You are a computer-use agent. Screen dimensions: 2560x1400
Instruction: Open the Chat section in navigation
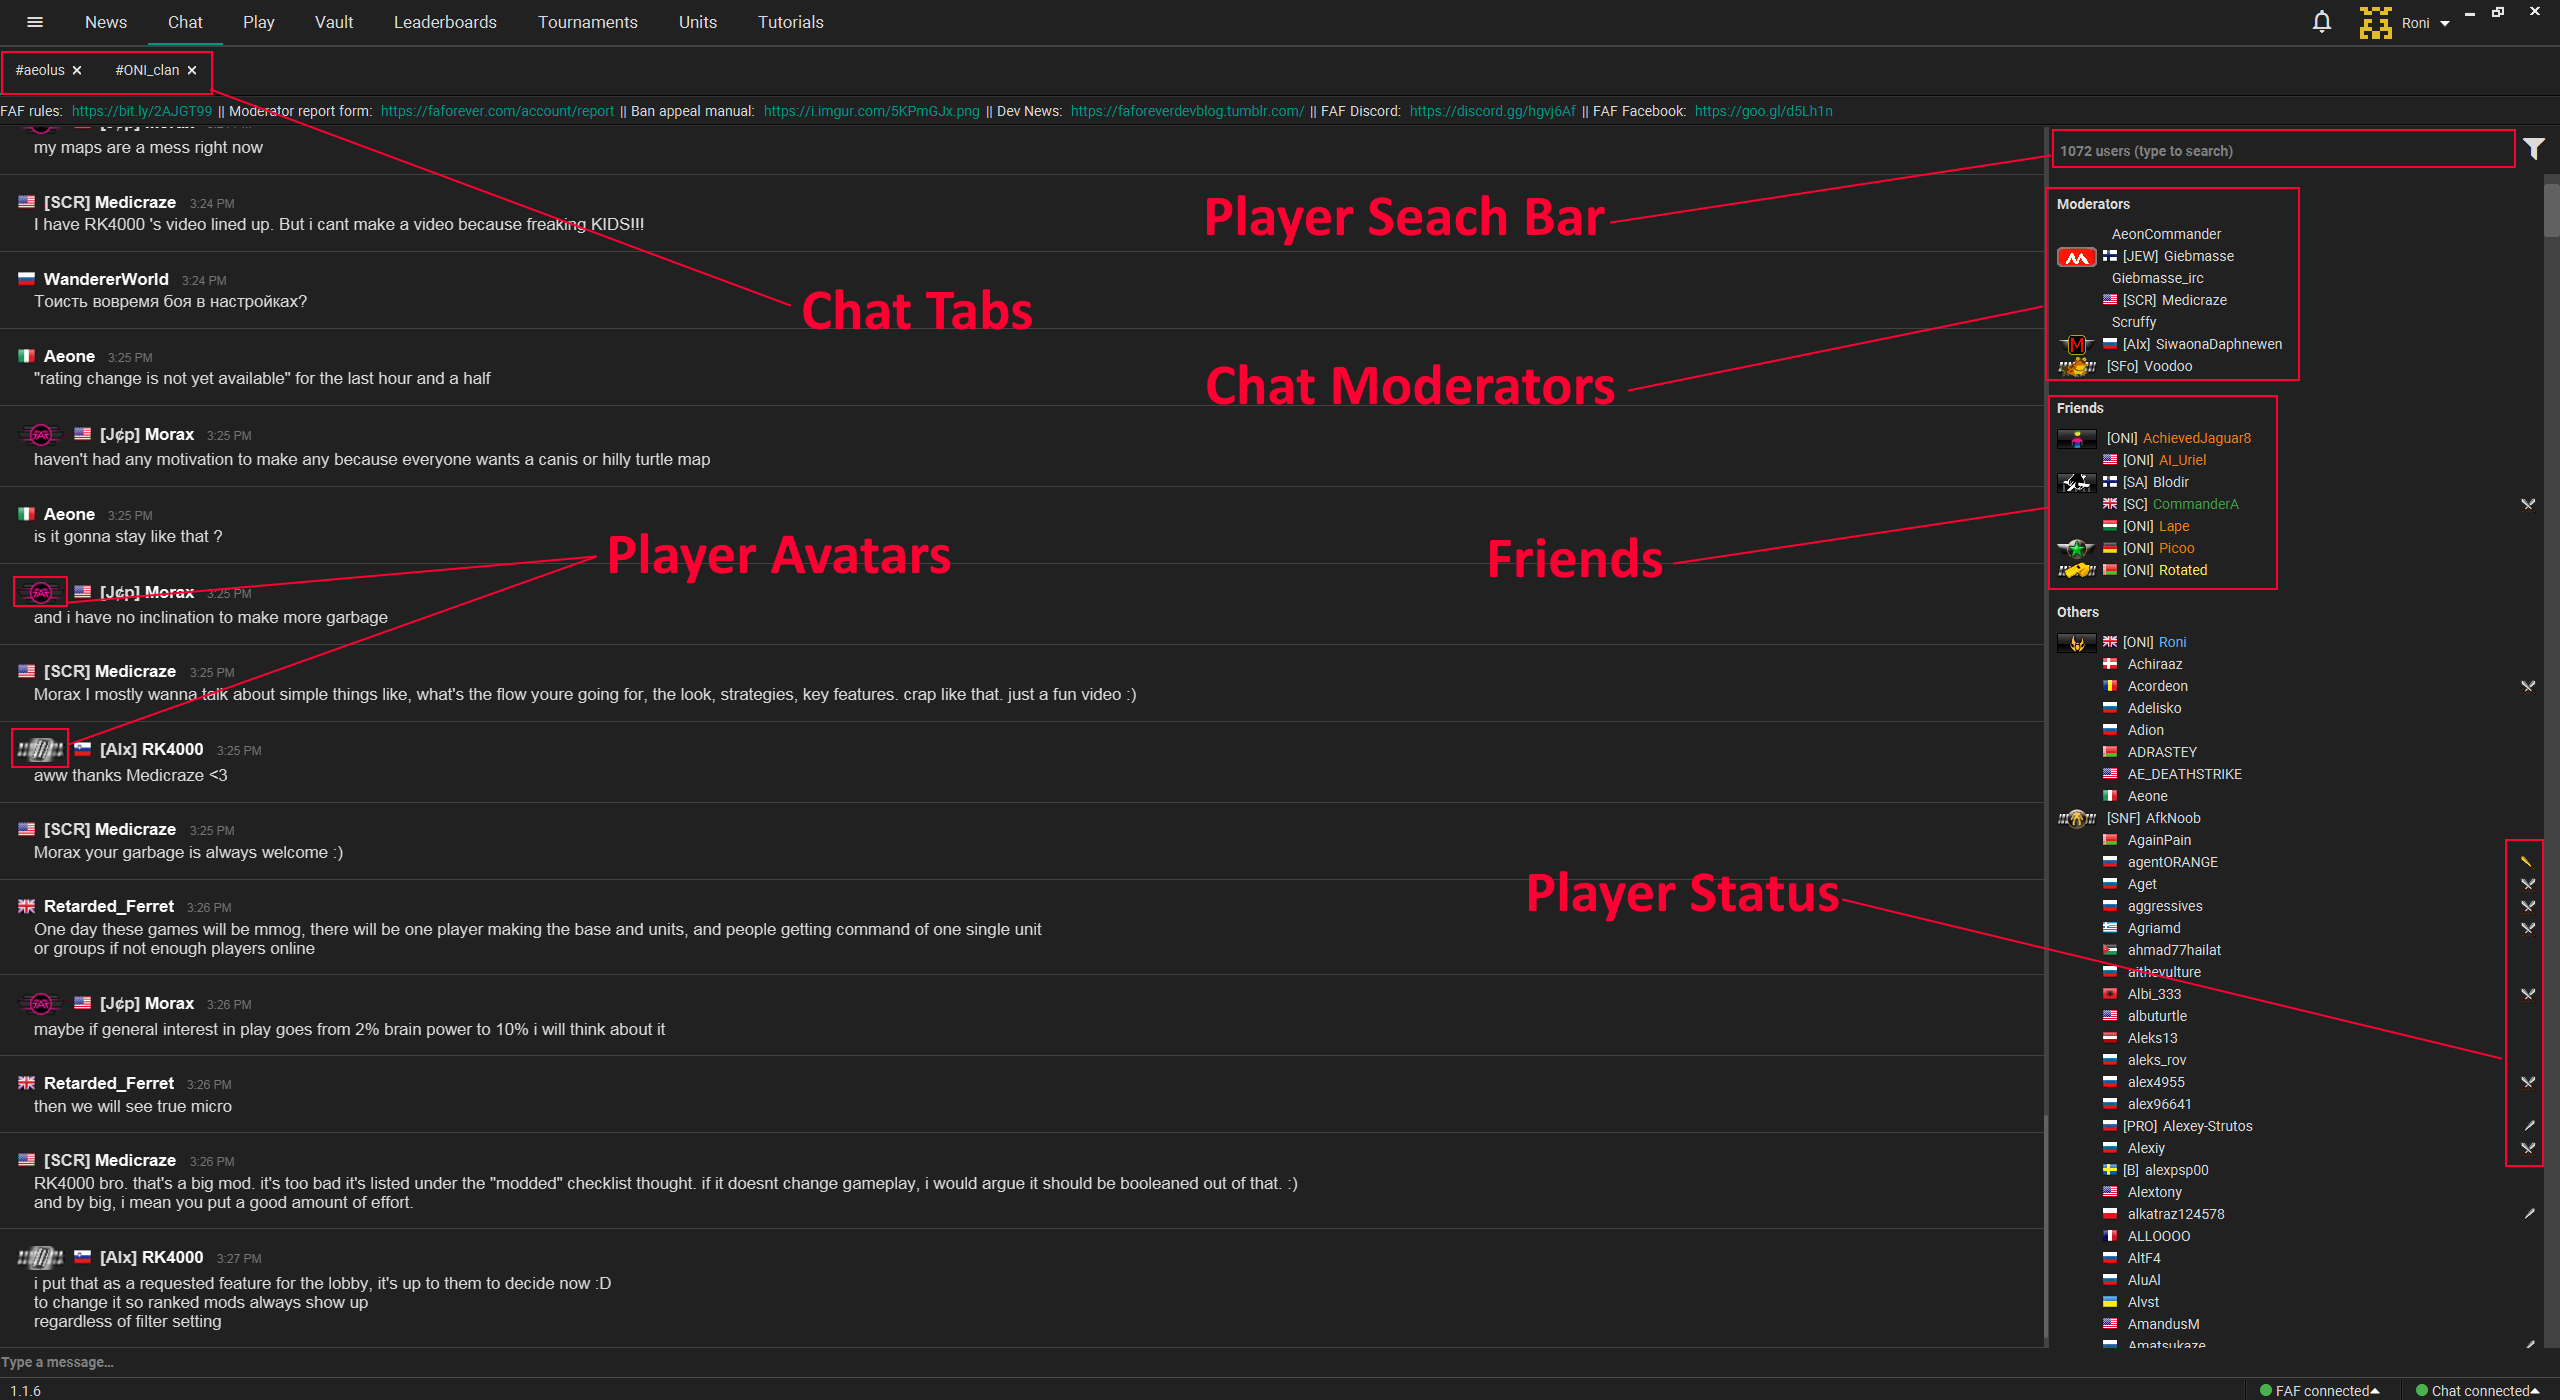tap(184, 22)
